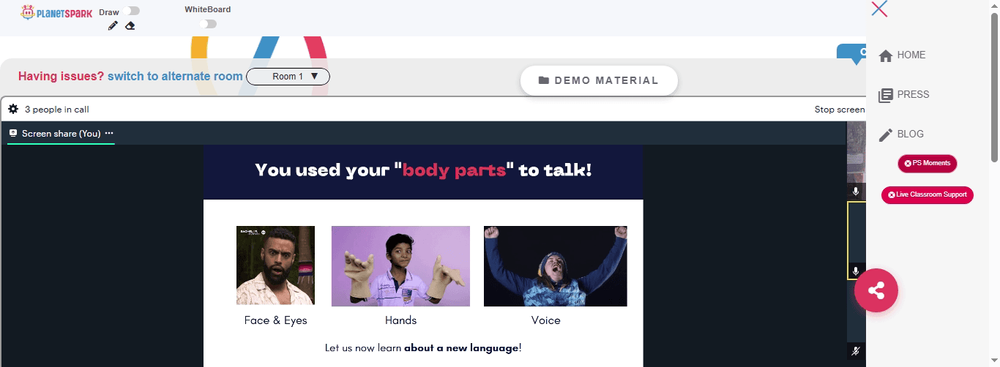This screenshot has height=367, width=1000.
Task: Click the Blog pencil icon
Action: (x=885, y=135)
